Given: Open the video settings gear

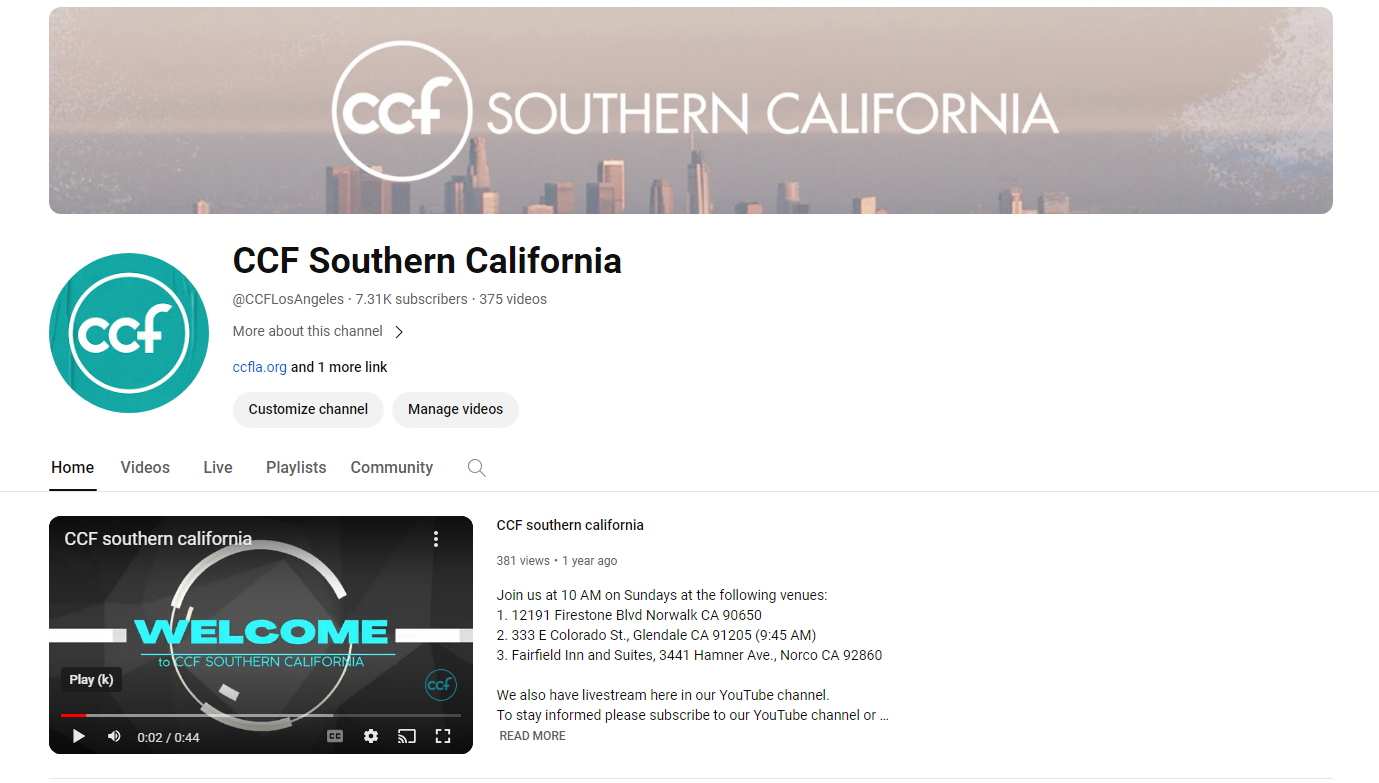Looking at the screenshot, I should click(371, 736).
